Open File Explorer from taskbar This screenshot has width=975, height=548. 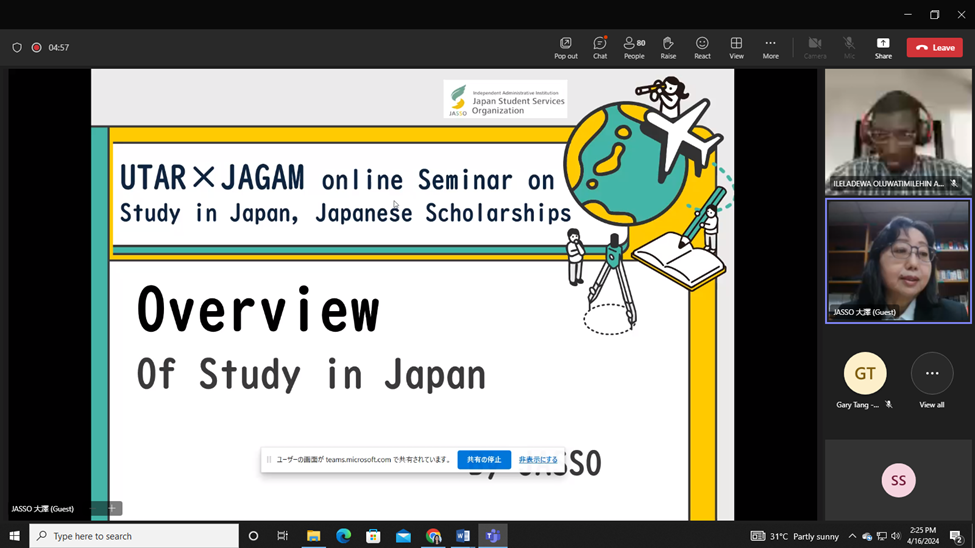coord(313,536)
